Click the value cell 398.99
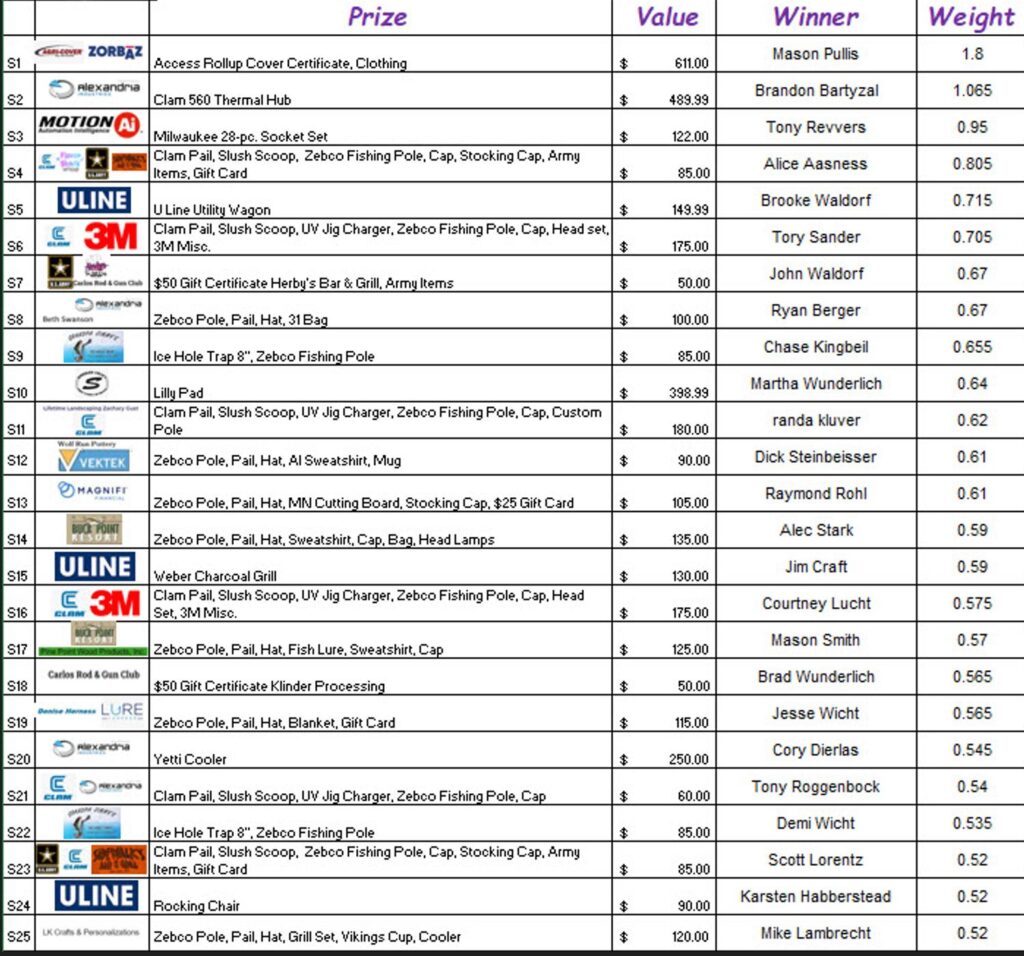Screen dimensions: 1024x956 (x=688, y=393)
